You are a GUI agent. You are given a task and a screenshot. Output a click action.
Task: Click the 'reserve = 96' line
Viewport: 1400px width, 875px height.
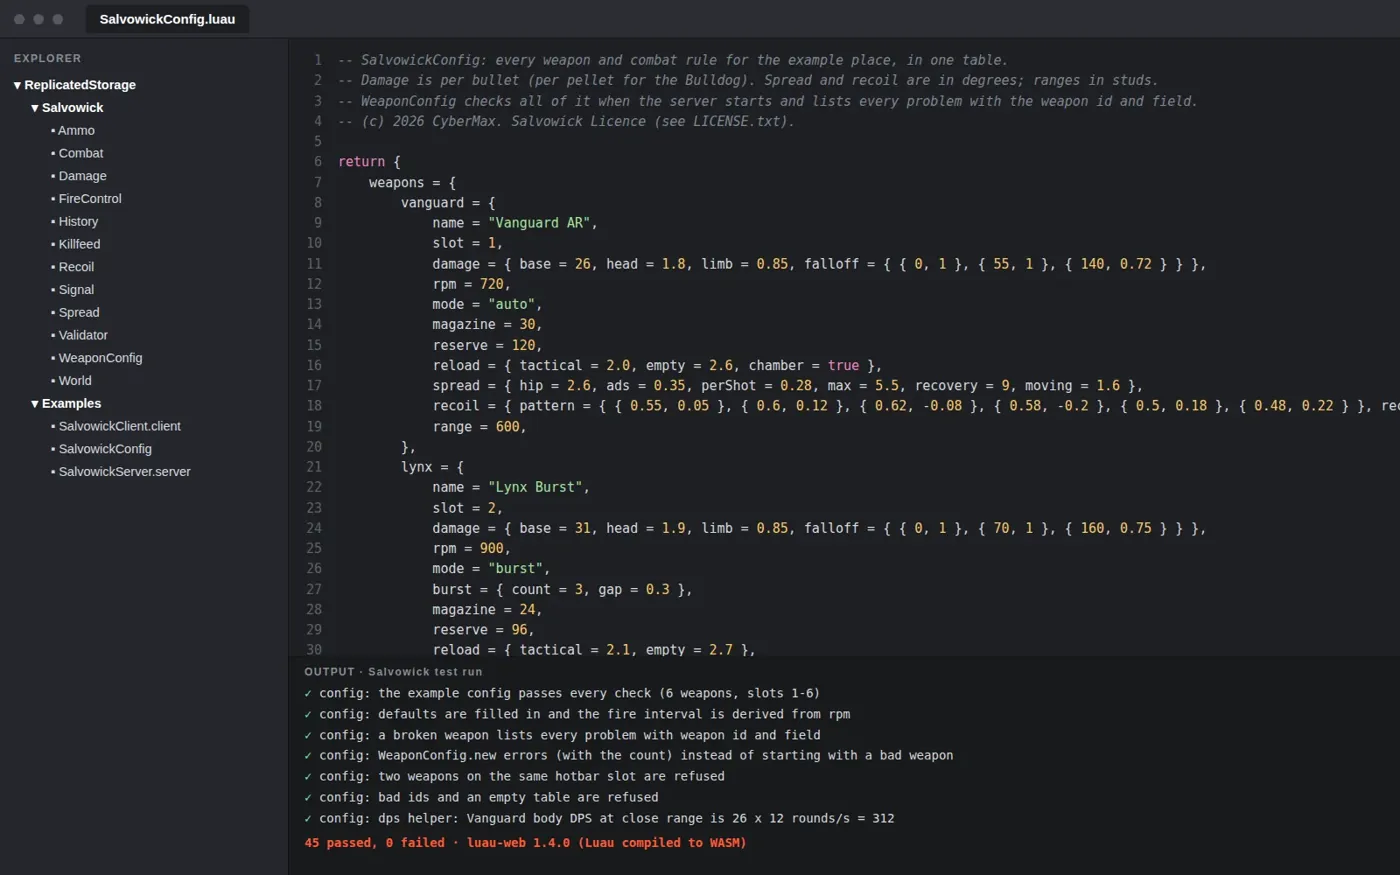pyautogui.click(x=483, y=630)
